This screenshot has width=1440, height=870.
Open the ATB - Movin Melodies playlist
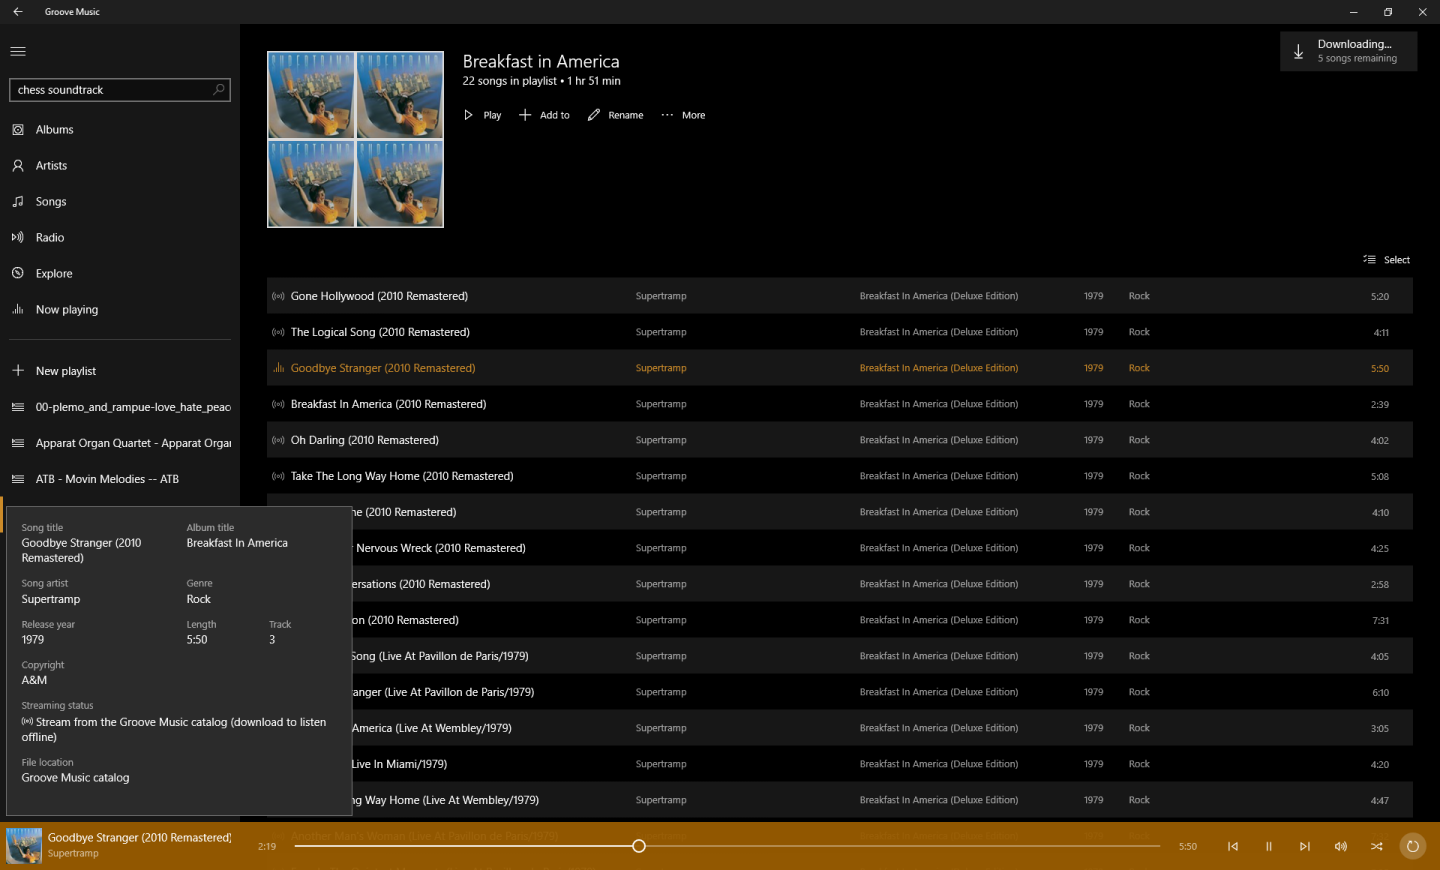click(120, 479)
